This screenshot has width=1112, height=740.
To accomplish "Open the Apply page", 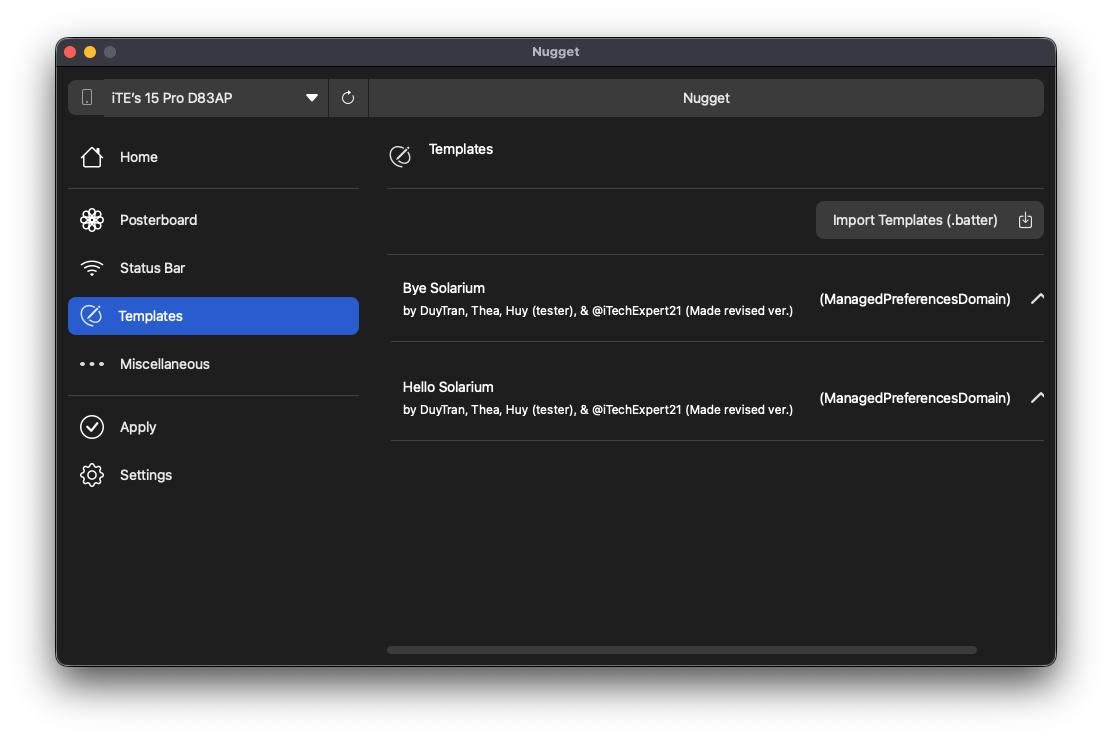I will coord(213,427).
